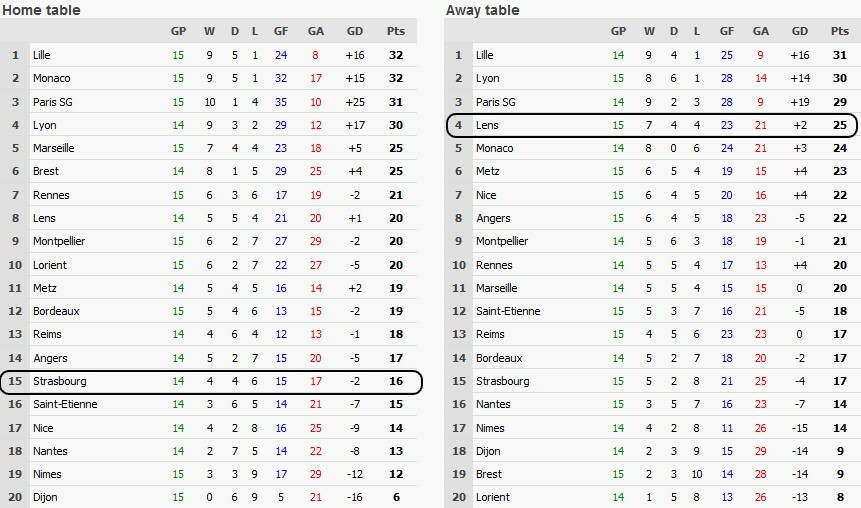This screenshot has width=861, height=508.
Task: Sort Home table by Pts column
Action: point(397,31)
